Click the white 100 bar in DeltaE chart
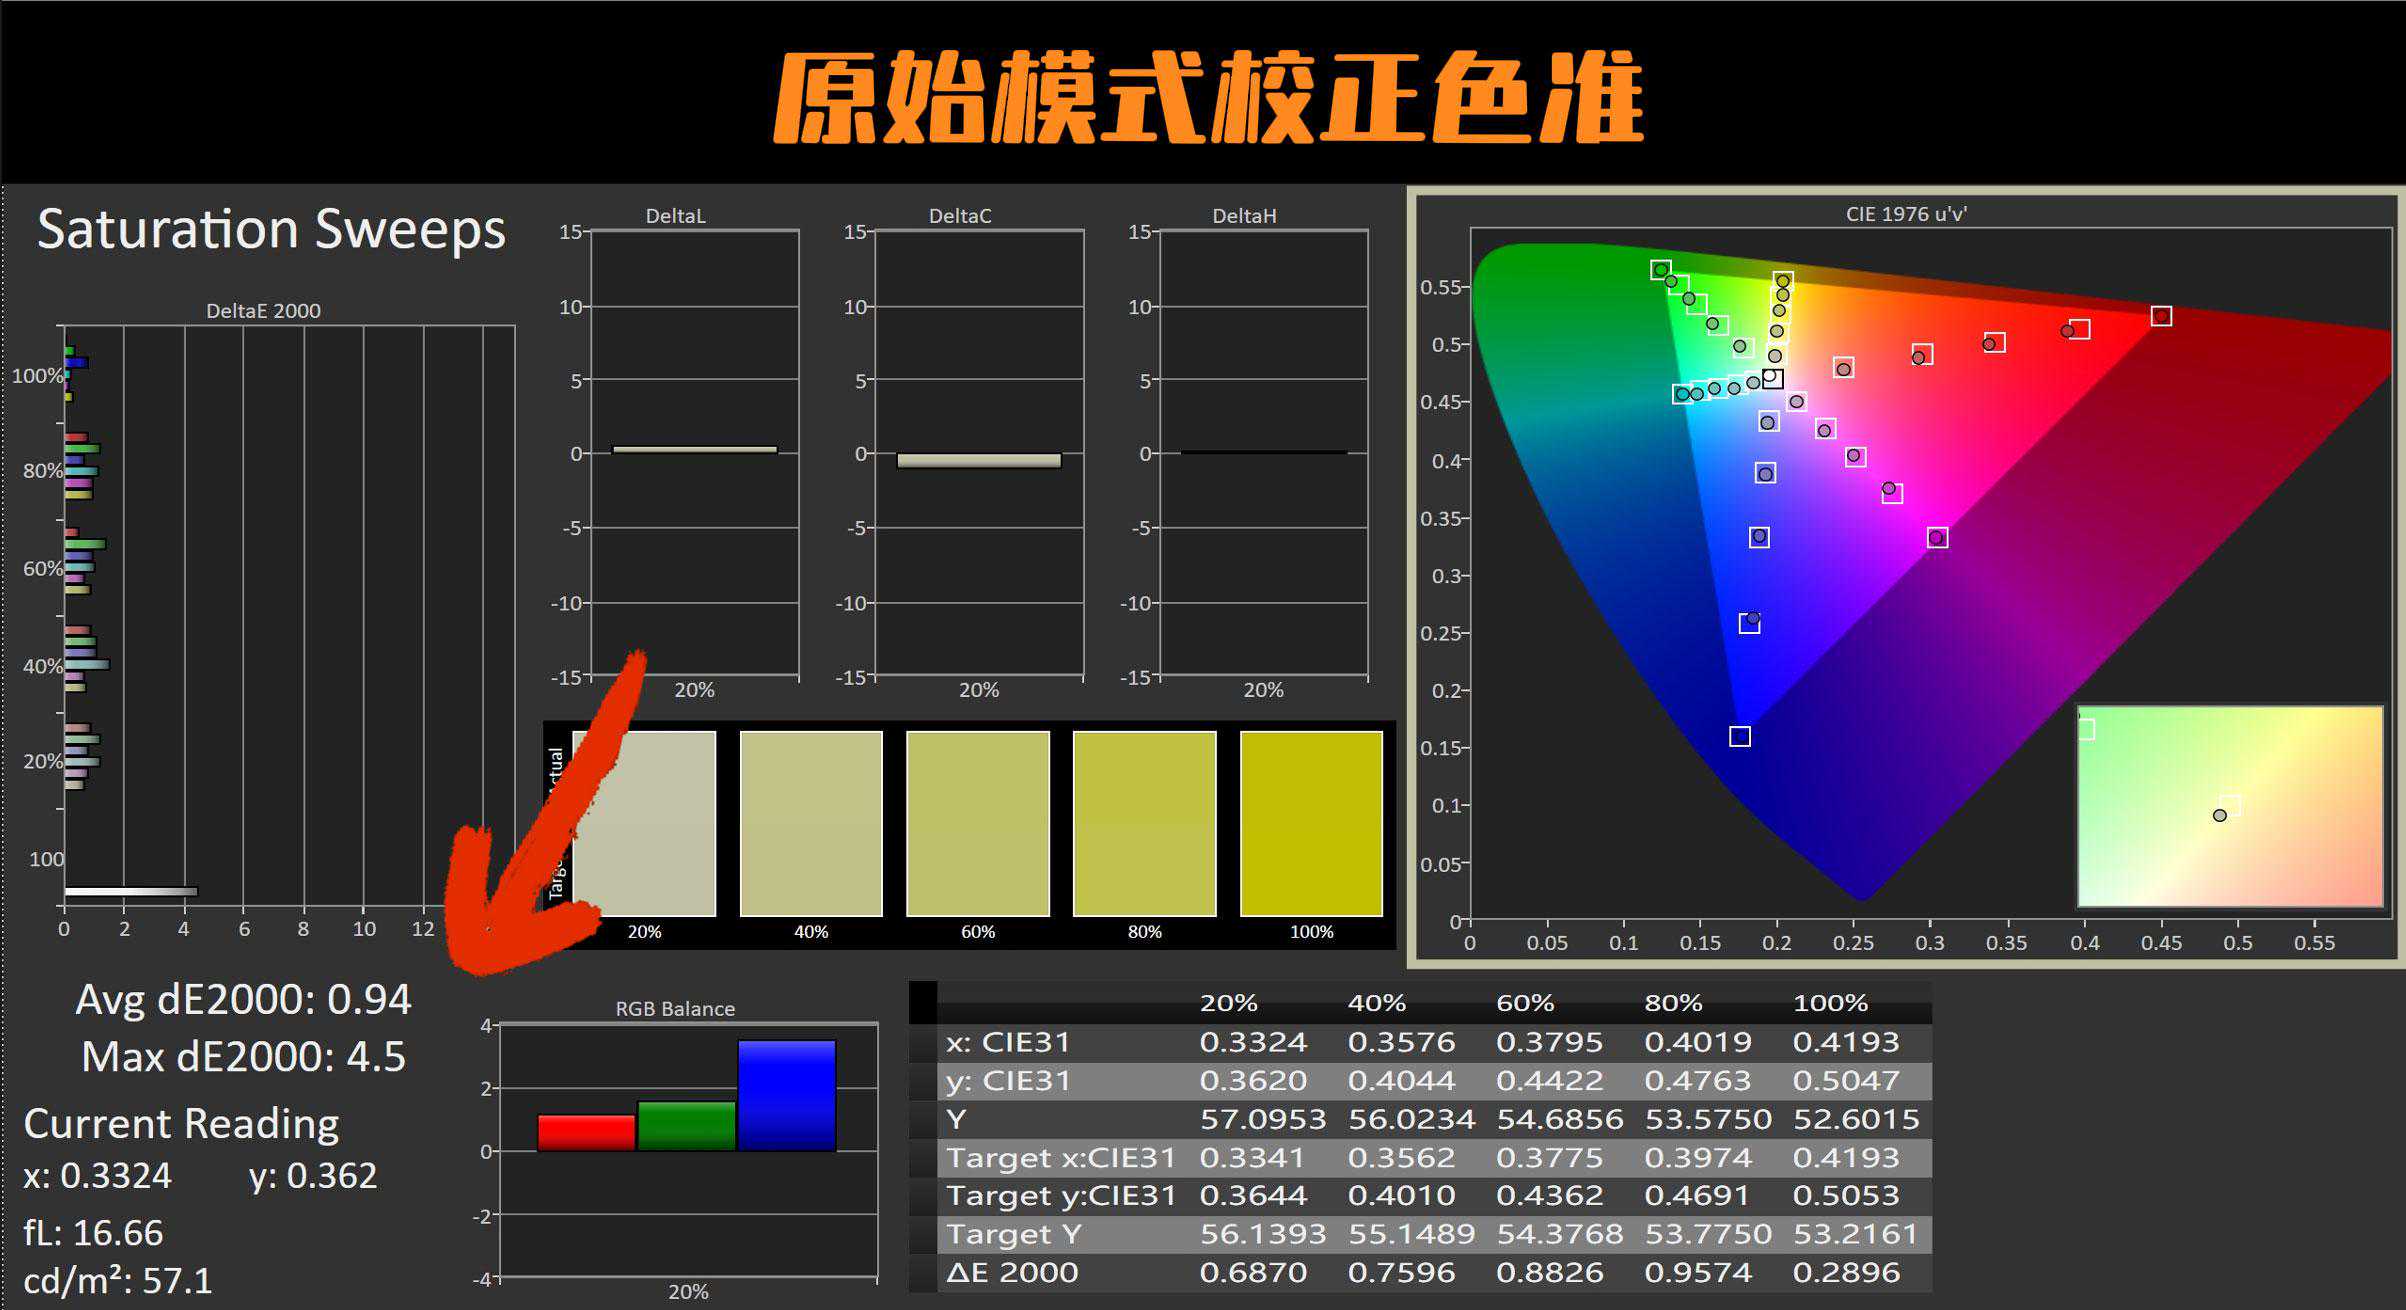The height and width of the screenshot is (1310, 2406). [130, 891]
